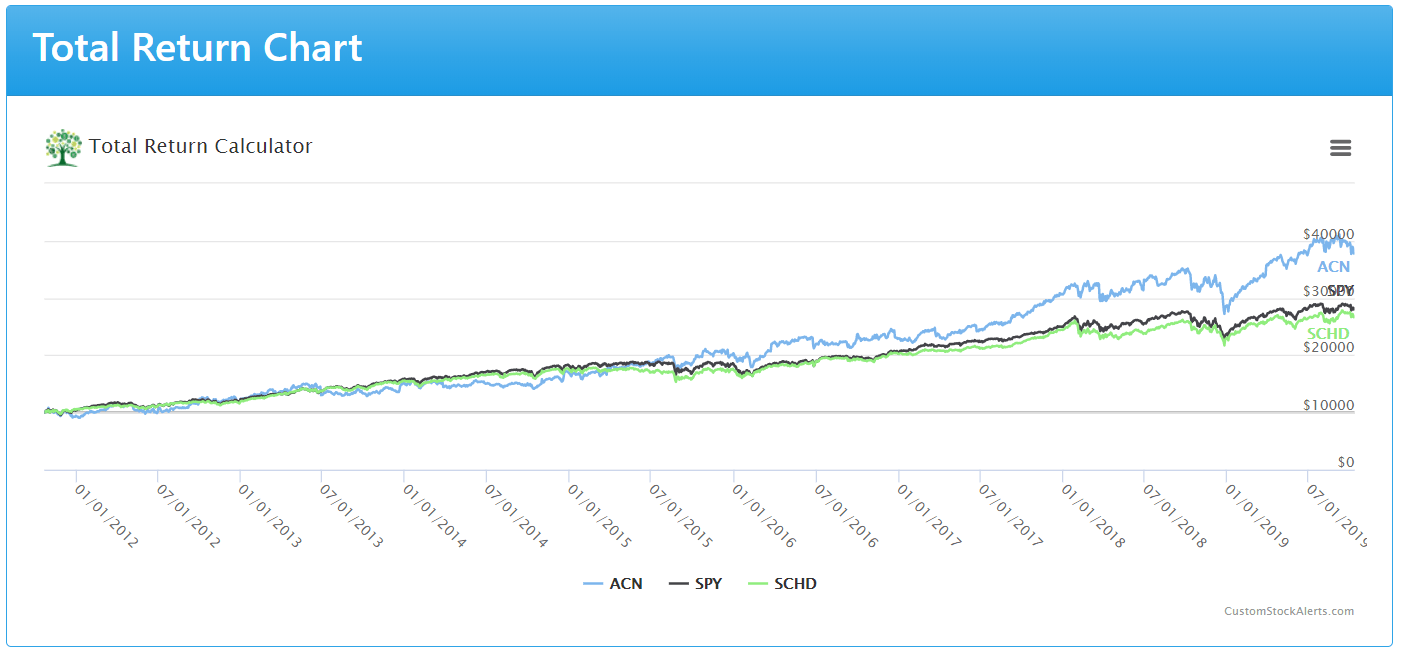The height and width of the screenshot is (654, 1401).
Task: Select the $0 y-axis label
Action: tap(1346, 462)
